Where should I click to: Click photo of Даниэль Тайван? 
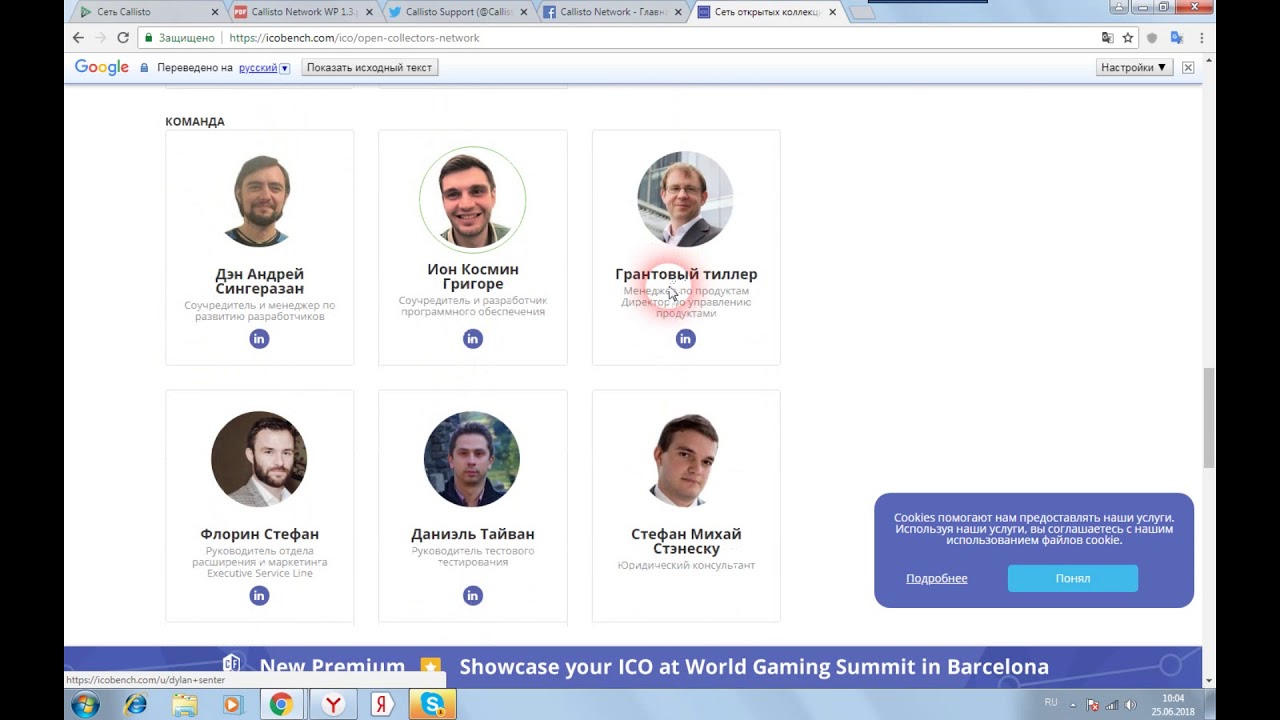click(x=472, y=459)
